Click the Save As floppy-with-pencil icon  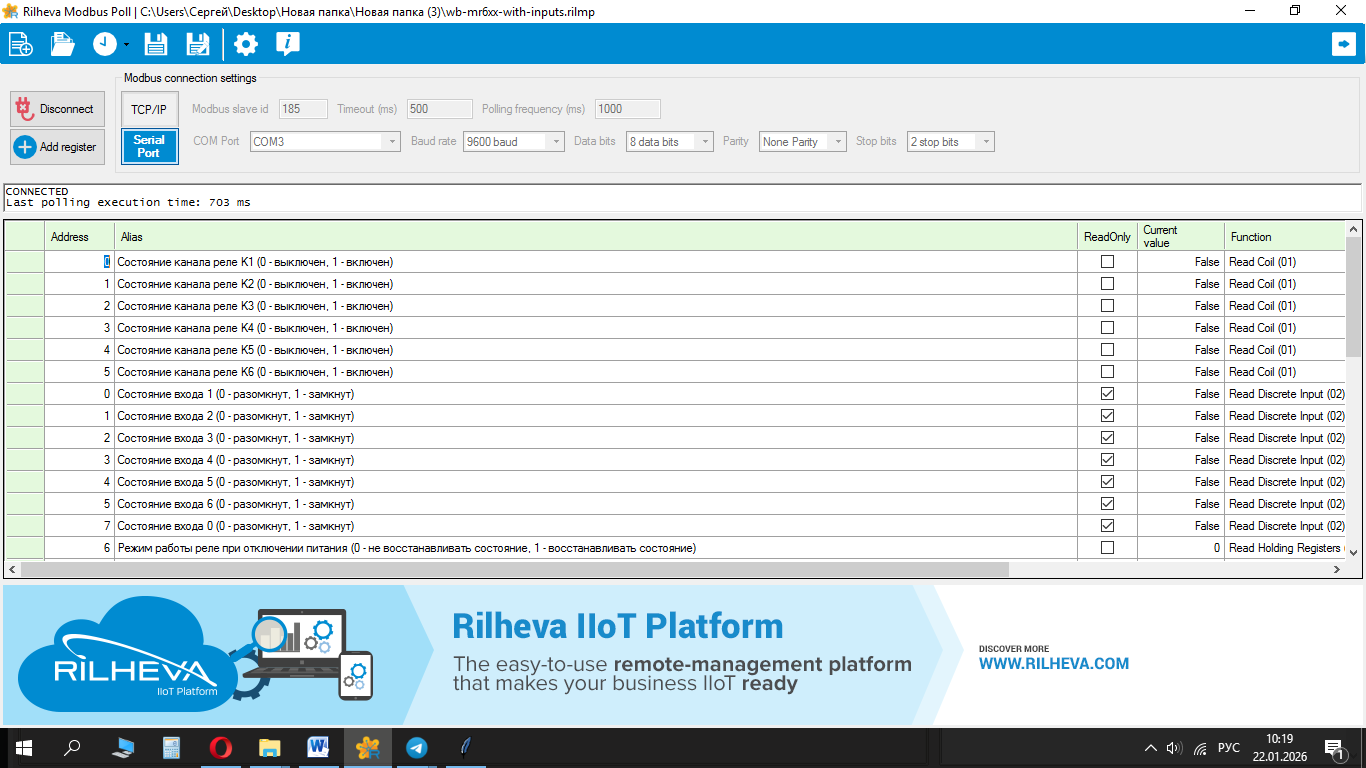pyautogui.click(x=198, y=44)
